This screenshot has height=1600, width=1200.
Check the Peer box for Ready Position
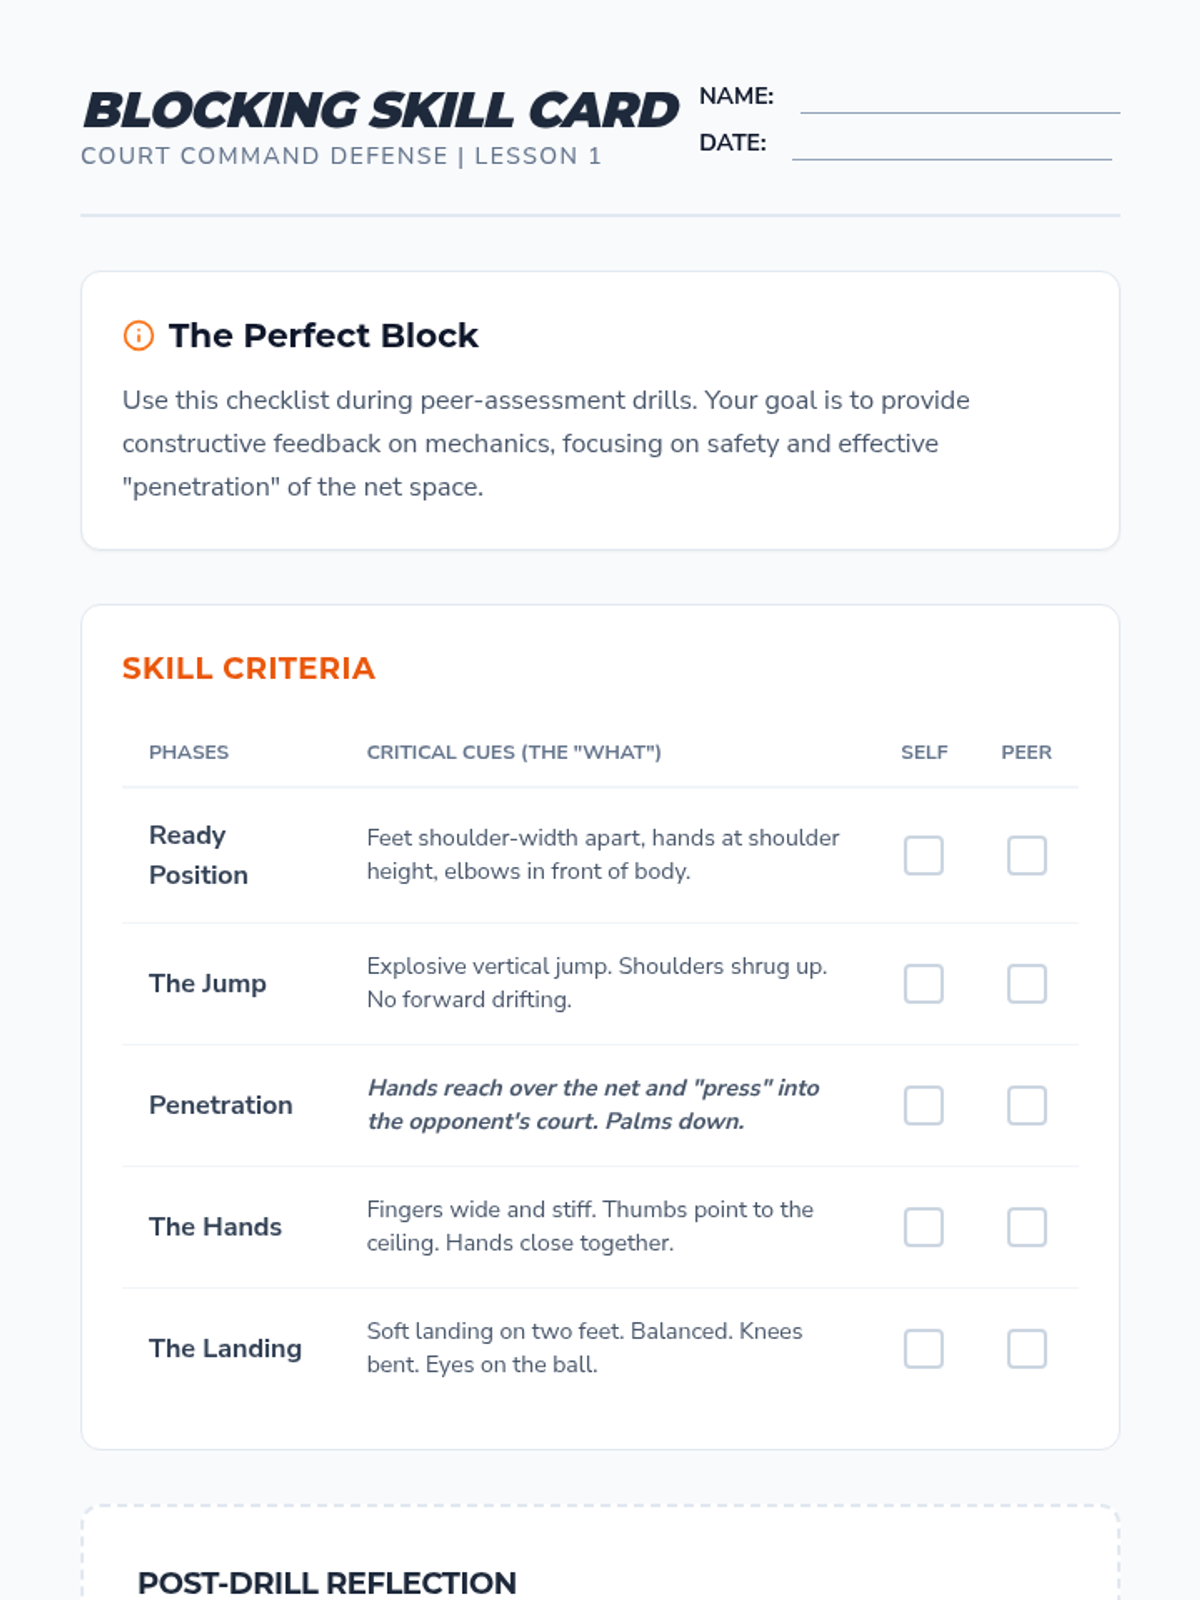click(x=1026, y=856)
